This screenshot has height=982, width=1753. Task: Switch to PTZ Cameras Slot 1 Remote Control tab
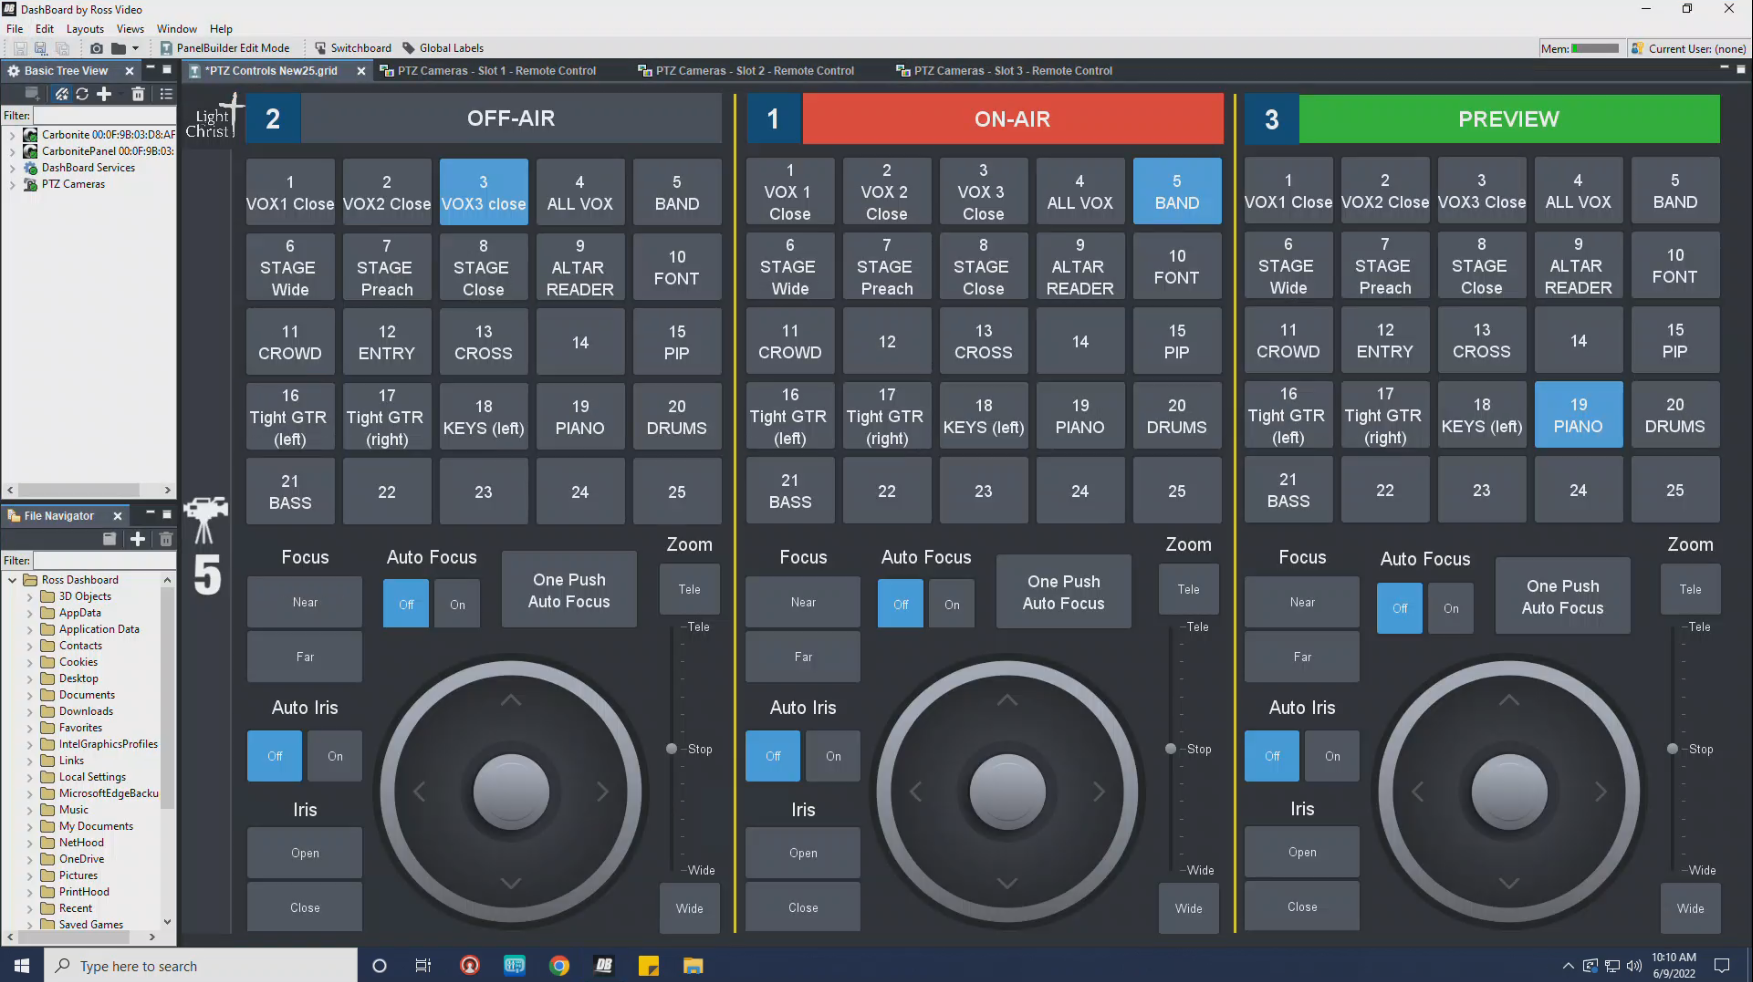pyautogui.click(x=488, y=71)
